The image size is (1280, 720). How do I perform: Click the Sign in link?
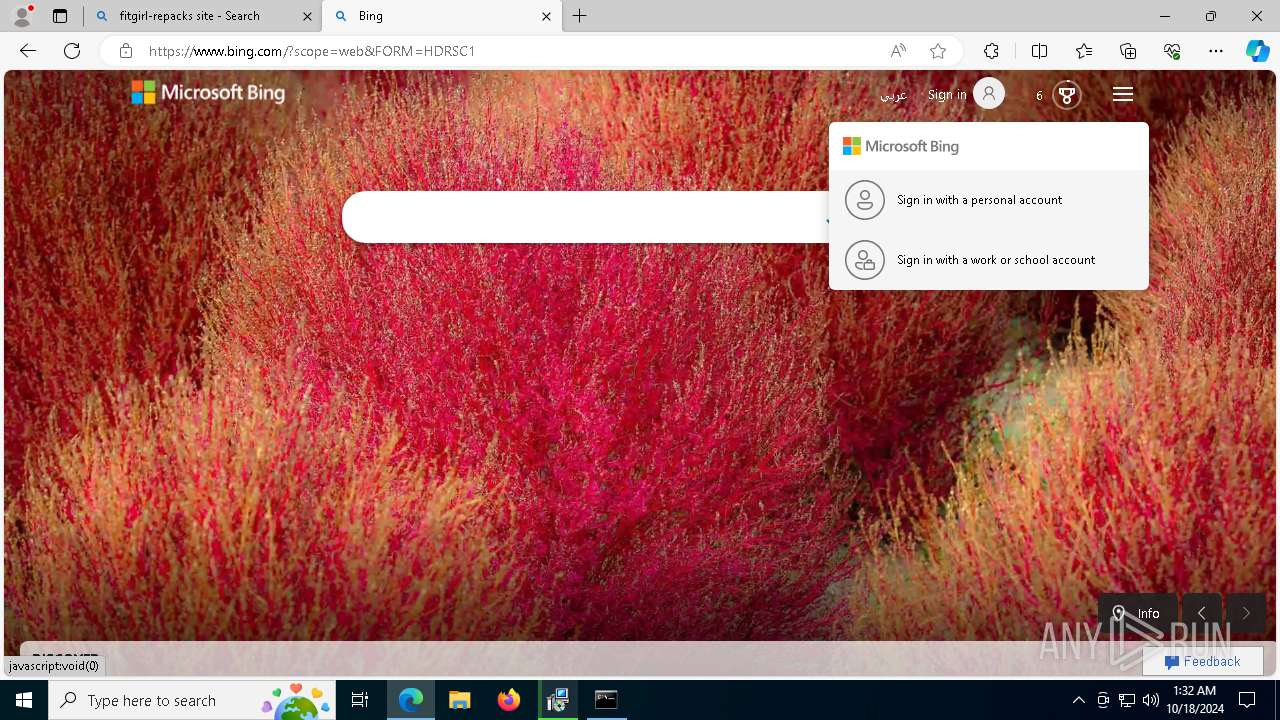pos(947,95)
